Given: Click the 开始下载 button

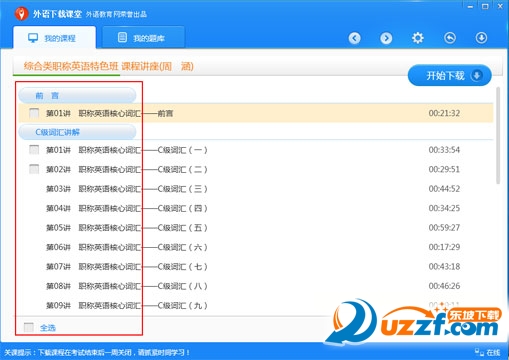Looking at the screenshot, I should pyautogui.click(x=449, y=76).
